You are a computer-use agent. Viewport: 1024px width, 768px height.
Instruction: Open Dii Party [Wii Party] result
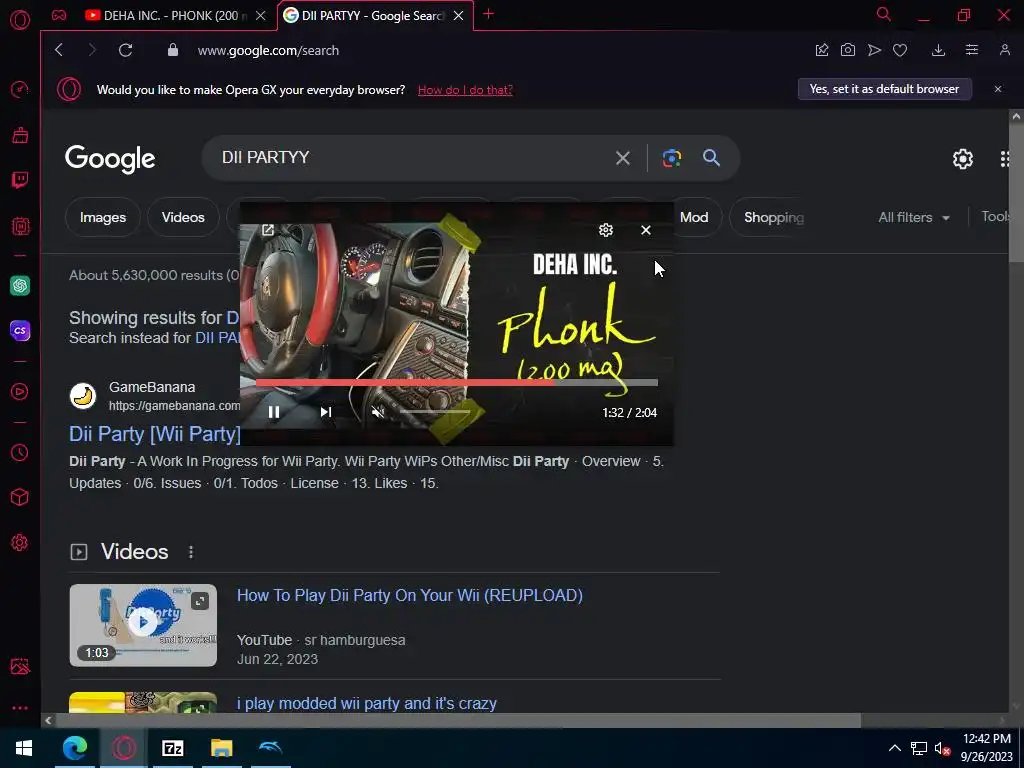pyautogui.click(x=155, y=434)
